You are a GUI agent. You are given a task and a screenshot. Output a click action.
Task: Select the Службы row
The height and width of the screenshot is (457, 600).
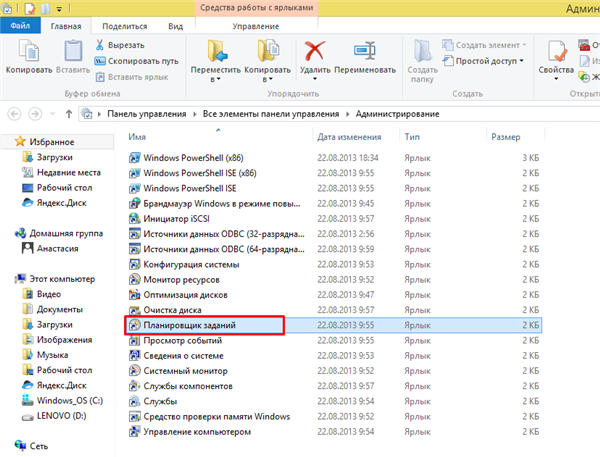(x=334, y=401)
